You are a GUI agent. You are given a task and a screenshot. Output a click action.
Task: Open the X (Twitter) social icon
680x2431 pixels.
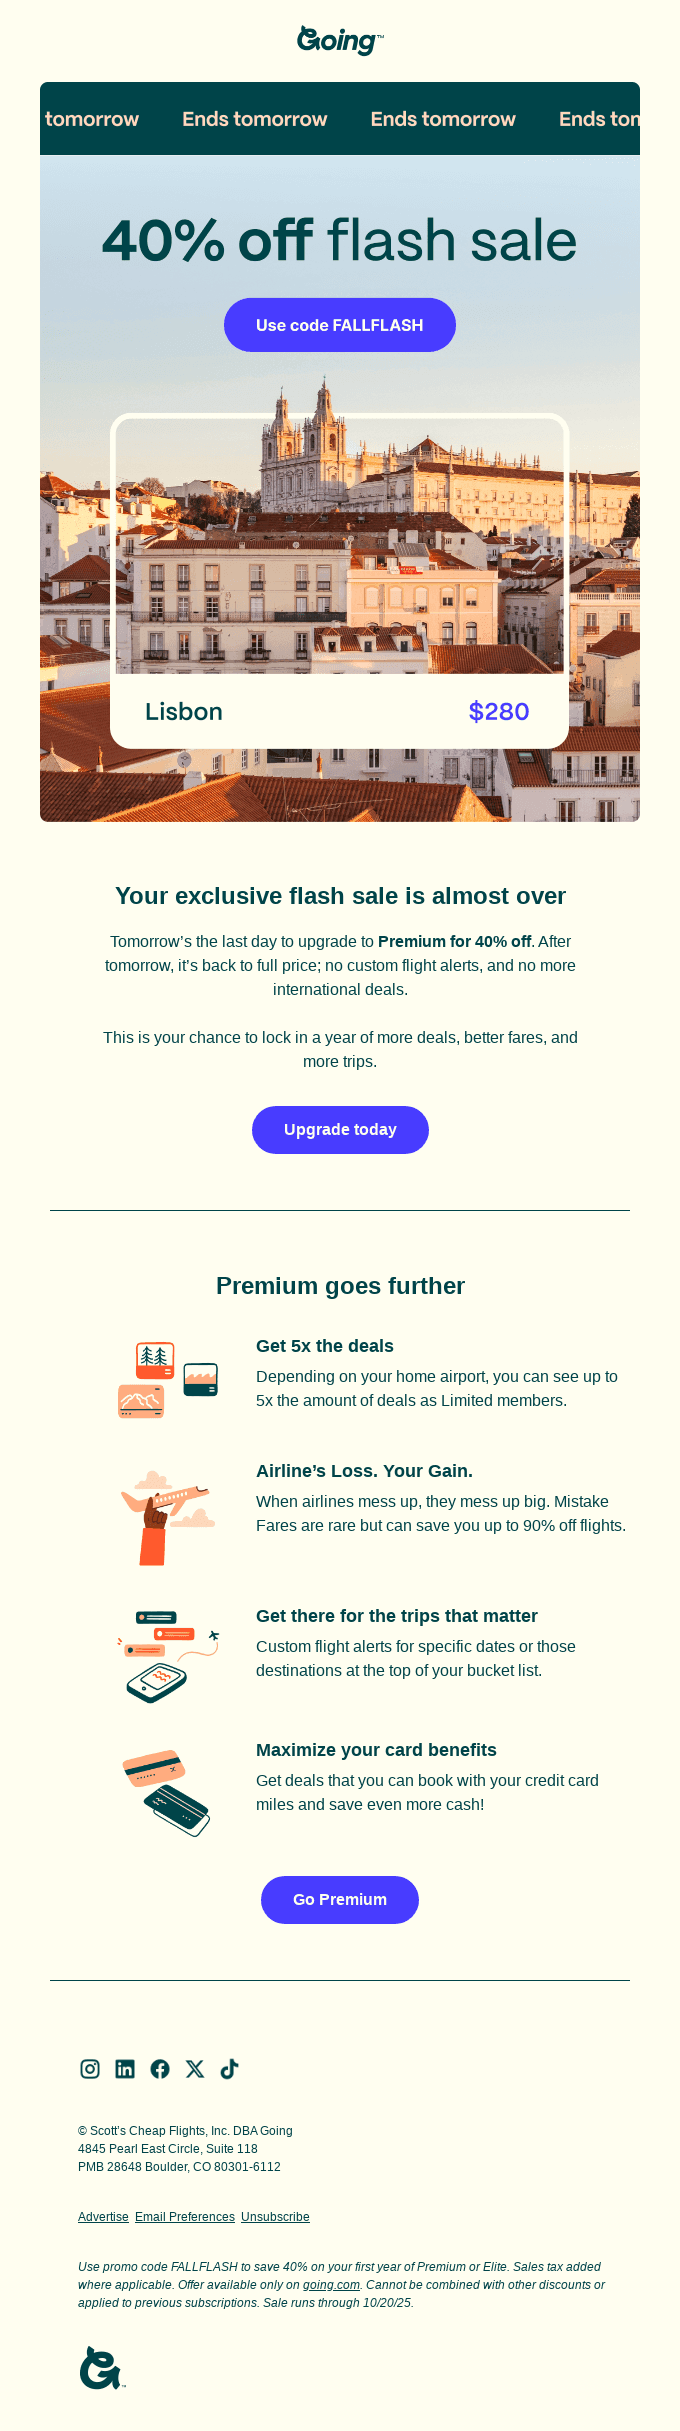pos(195,2069)
